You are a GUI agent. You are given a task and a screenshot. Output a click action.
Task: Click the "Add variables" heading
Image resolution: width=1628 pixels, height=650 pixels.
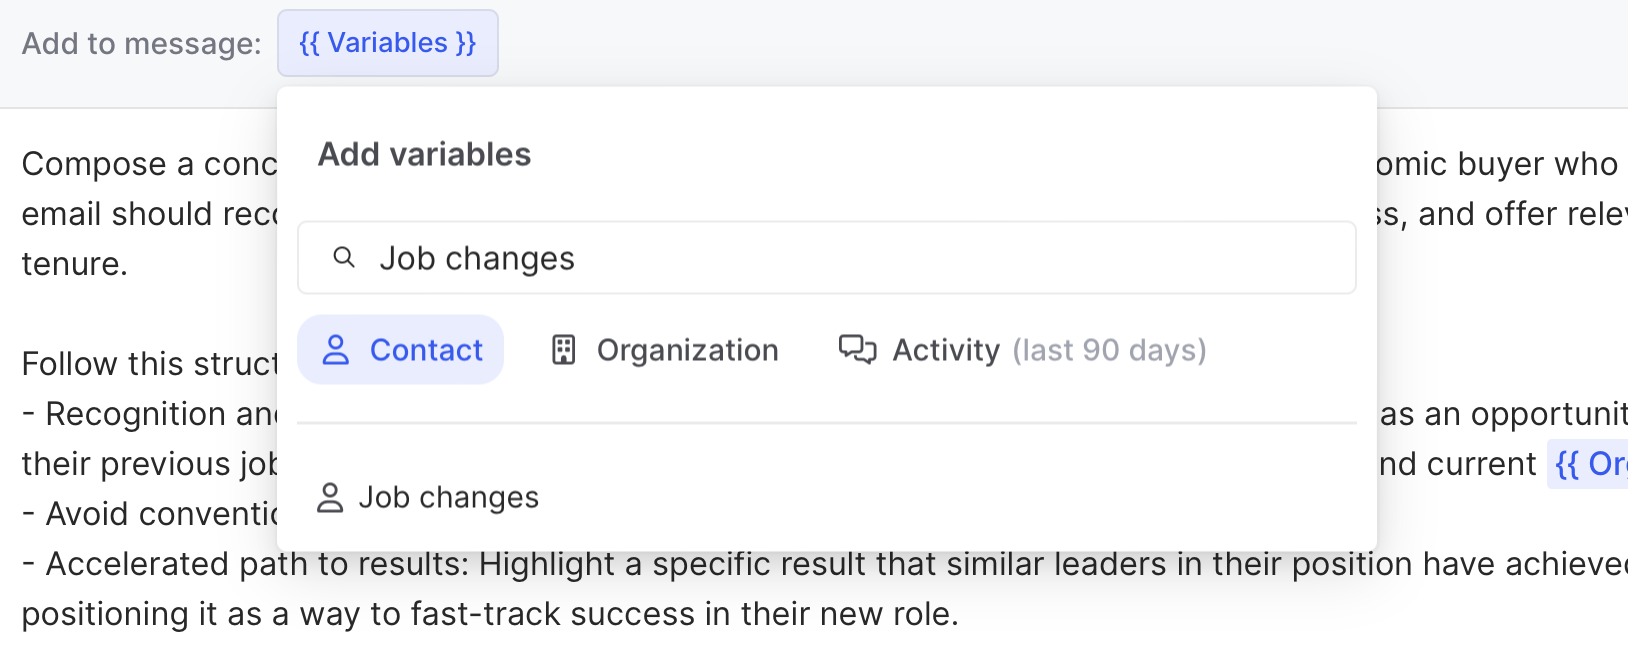(x=424, y=154)
